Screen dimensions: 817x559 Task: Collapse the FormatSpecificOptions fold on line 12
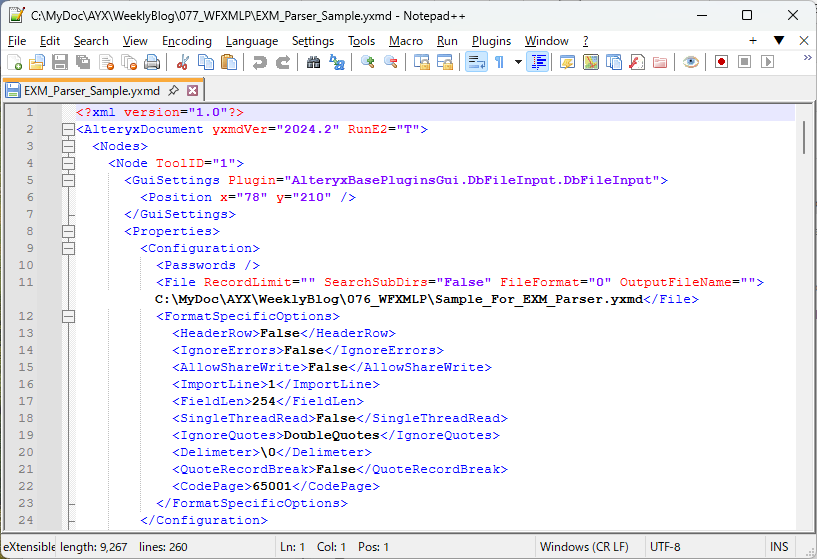[x=68, y=316]
